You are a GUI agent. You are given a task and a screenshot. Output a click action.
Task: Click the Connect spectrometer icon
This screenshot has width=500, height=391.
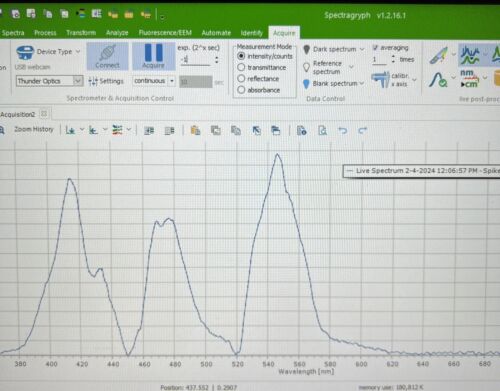107,56
